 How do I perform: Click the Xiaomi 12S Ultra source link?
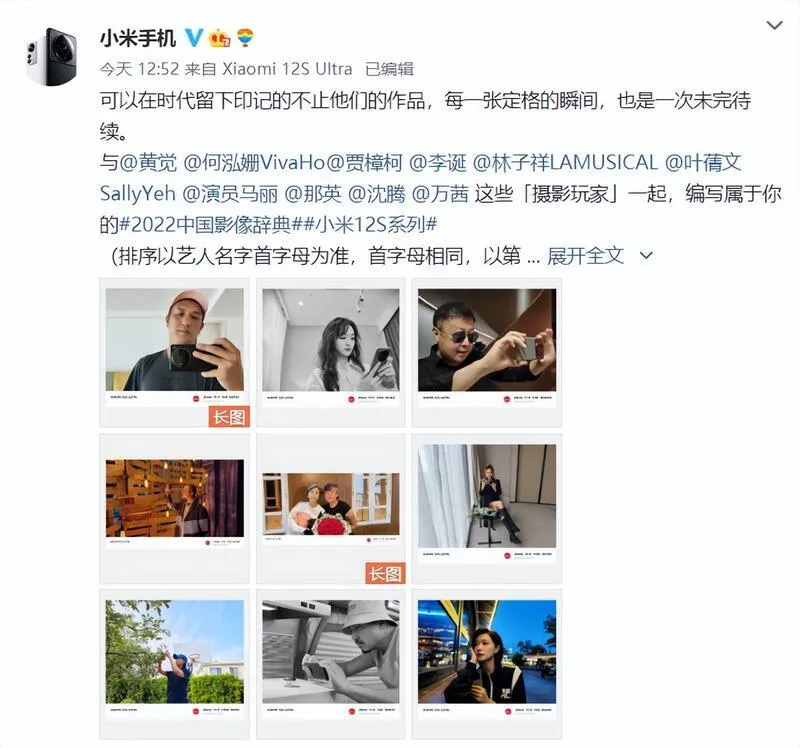(287, 69)
